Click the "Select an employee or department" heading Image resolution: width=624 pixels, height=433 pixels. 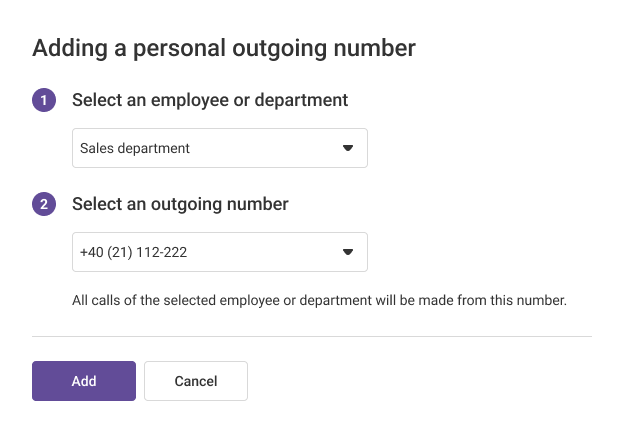[210, 100]
